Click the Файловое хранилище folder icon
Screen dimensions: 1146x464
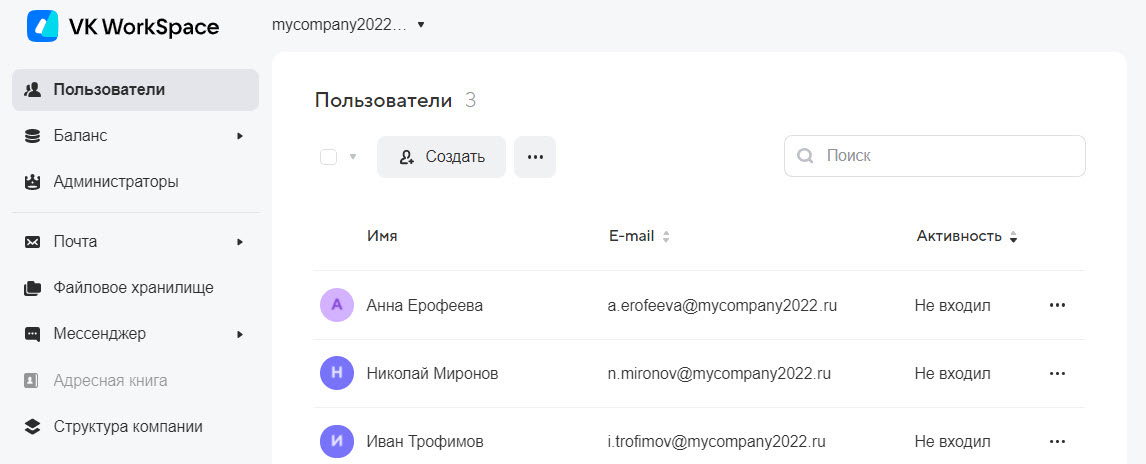click(x=32, y=288)
